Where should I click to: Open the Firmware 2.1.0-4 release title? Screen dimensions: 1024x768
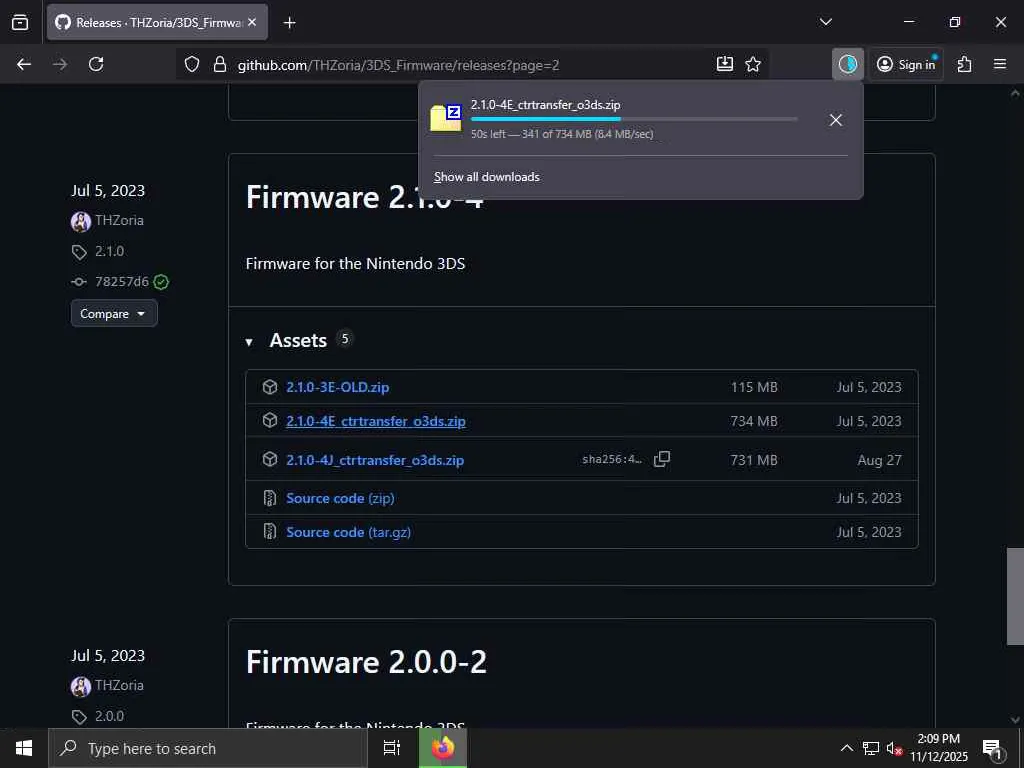pos(365,197)
